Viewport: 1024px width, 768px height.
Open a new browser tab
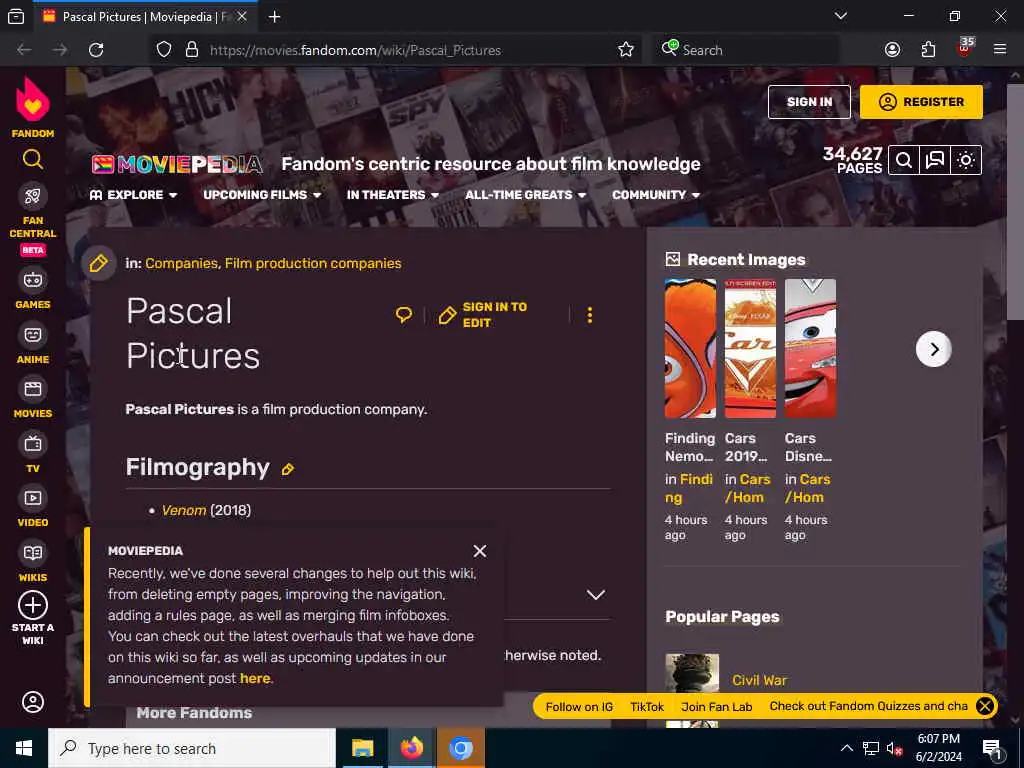(x=274, y=17)
